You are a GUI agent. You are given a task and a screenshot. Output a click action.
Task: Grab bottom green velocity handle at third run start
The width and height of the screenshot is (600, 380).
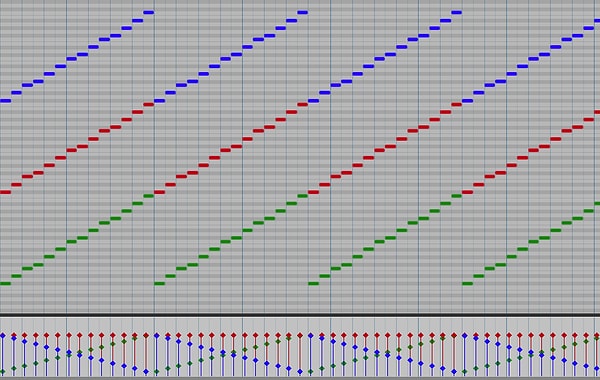pos(311,372)
